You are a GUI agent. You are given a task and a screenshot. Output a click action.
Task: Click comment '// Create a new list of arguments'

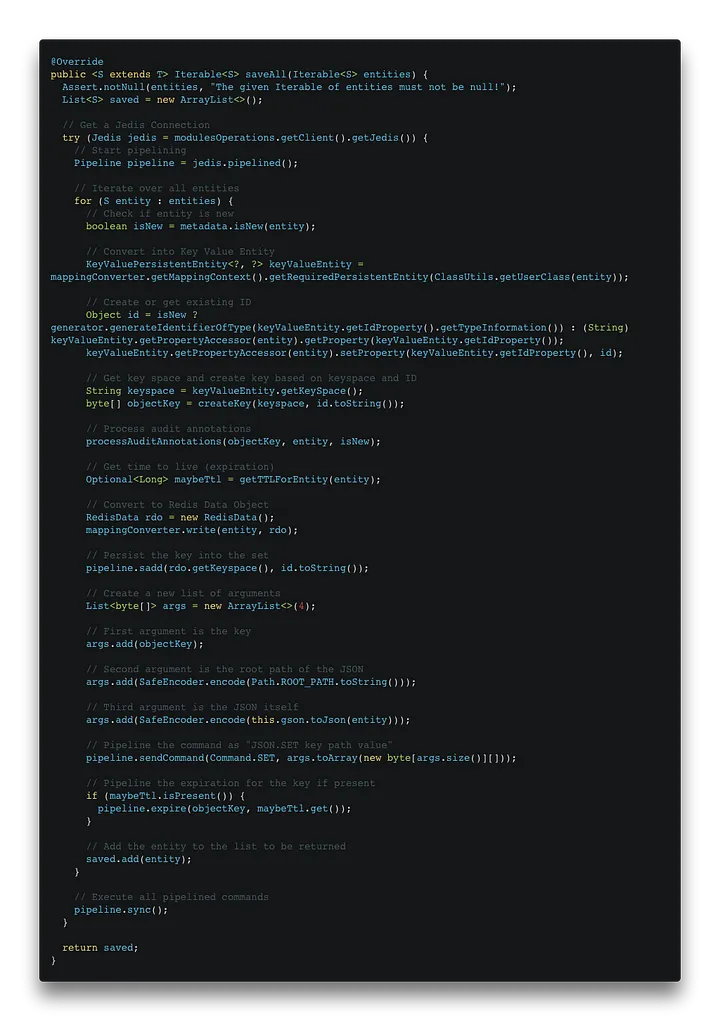coord(183,593)
